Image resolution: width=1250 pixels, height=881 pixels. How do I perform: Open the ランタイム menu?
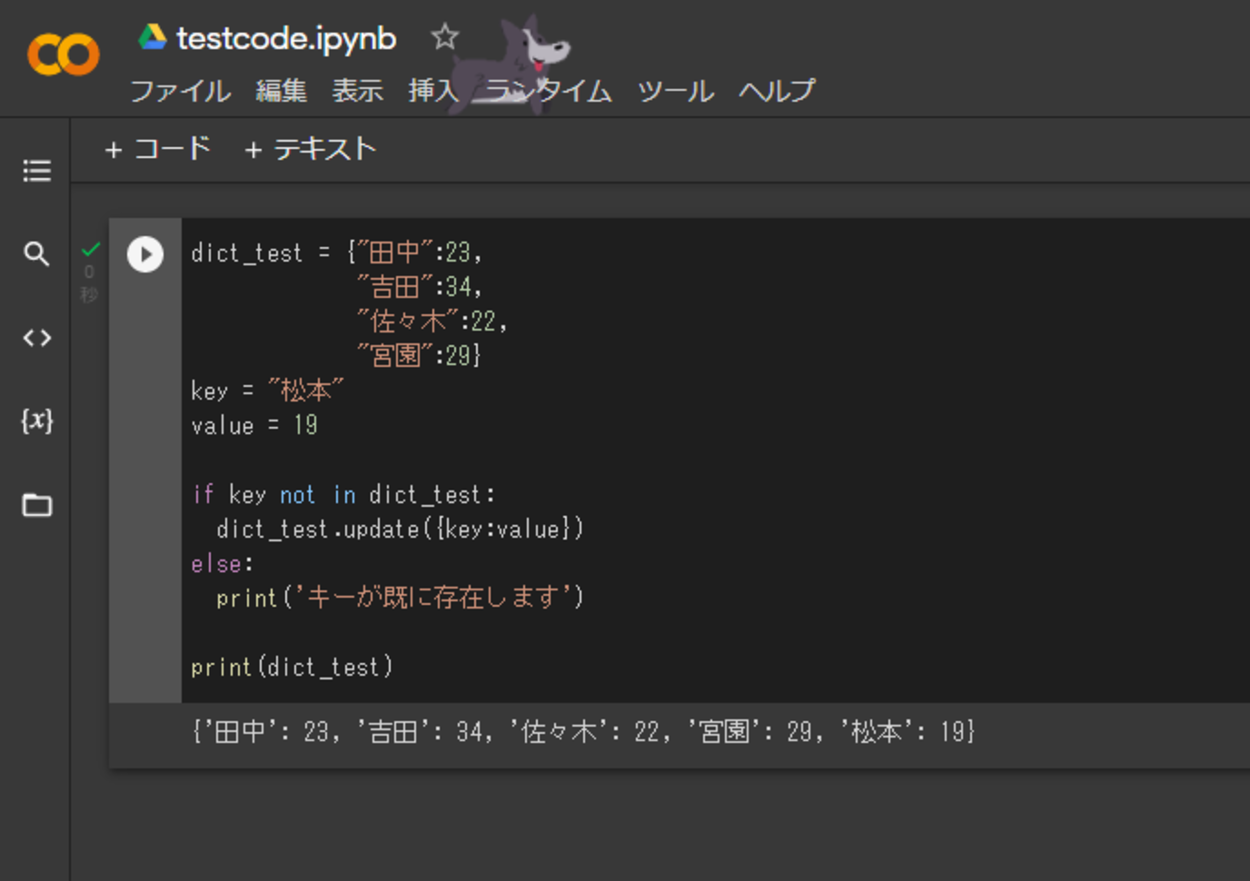tap(549, 91)
